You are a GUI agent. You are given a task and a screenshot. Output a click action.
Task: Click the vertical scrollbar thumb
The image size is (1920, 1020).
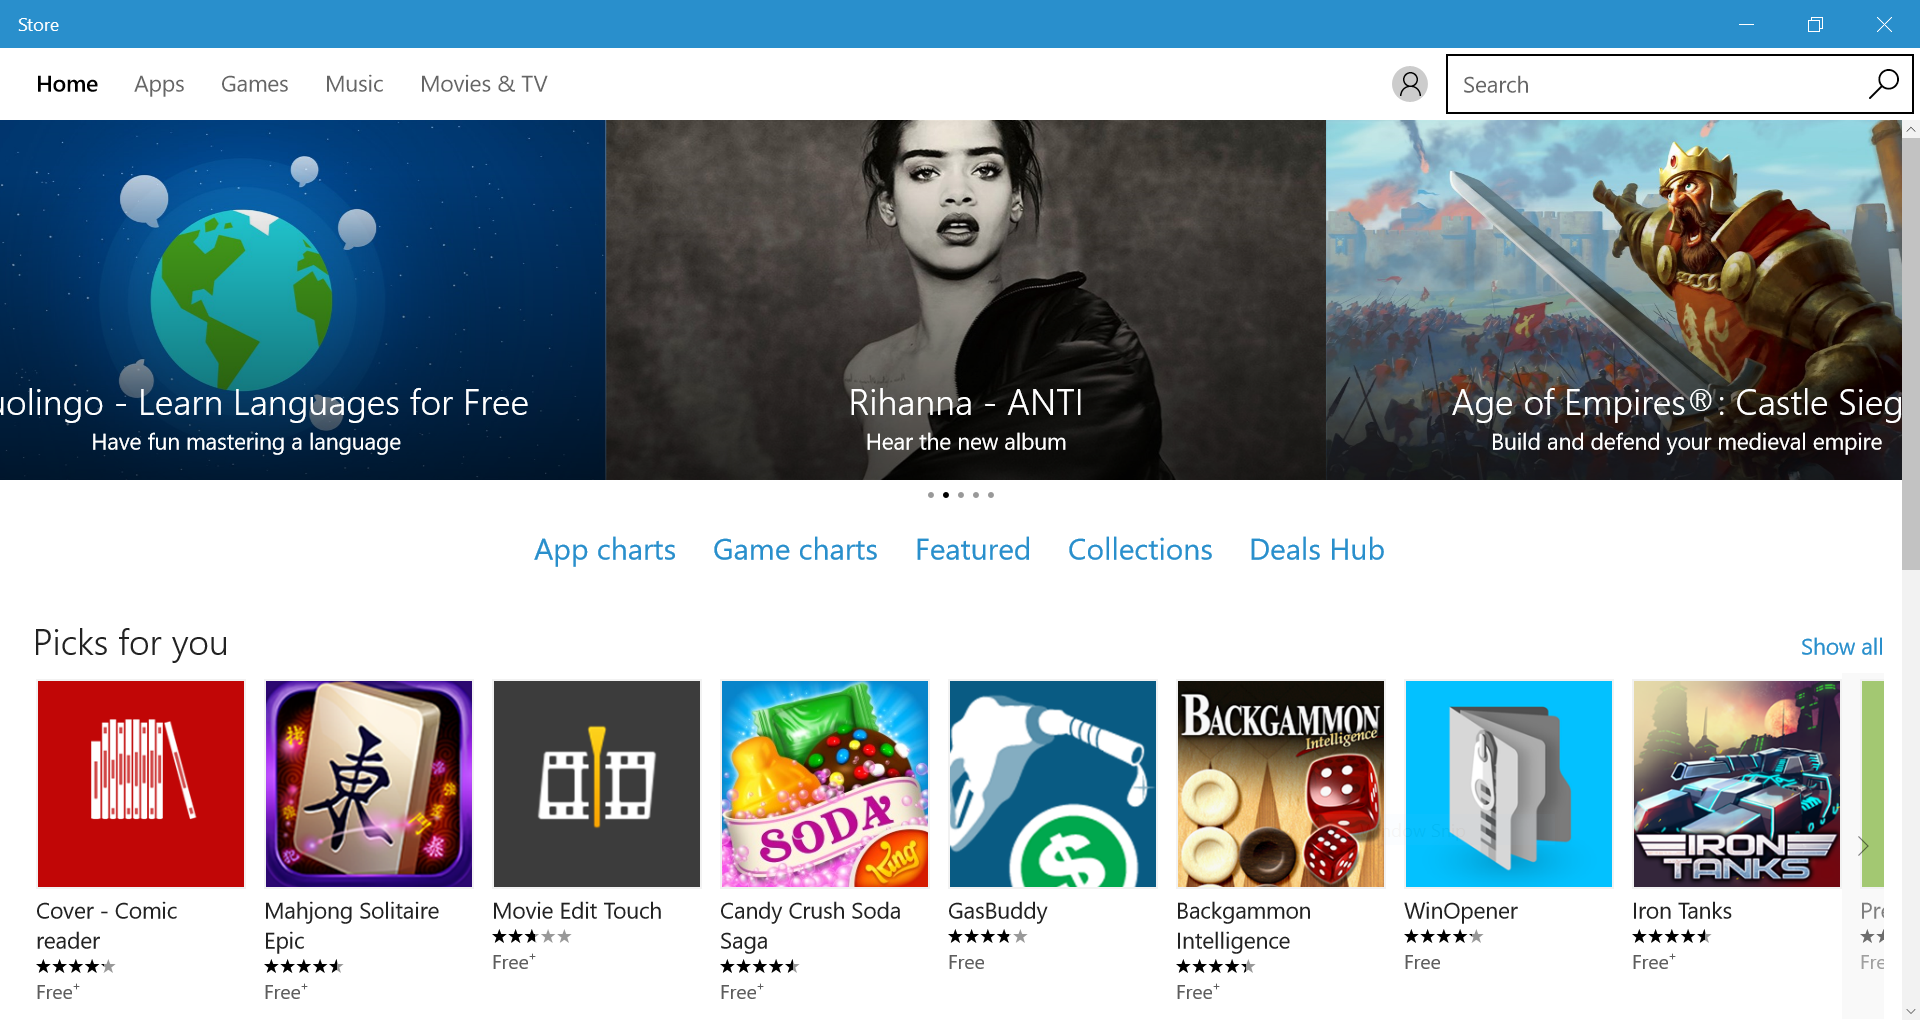coord(1911,354)
